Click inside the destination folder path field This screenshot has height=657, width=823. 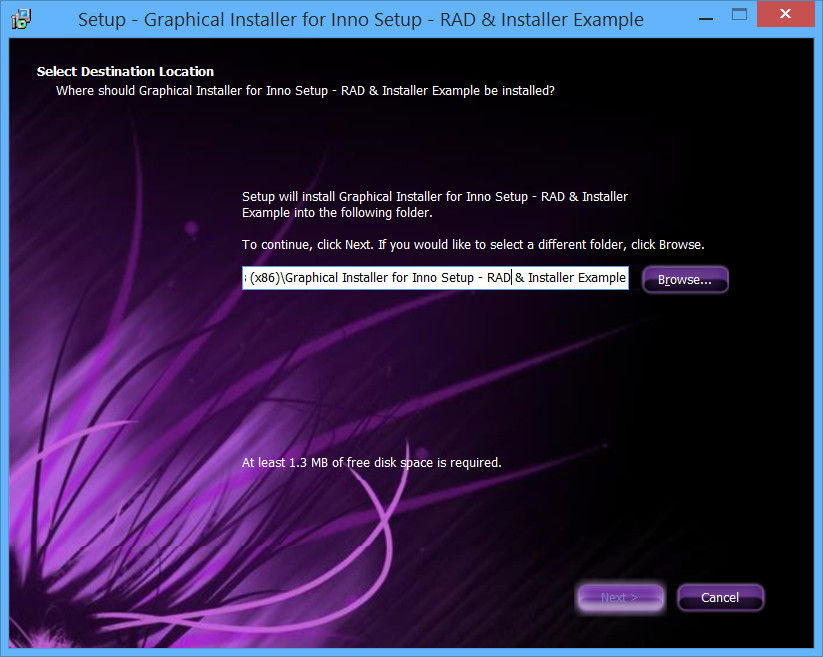point(435,278)
